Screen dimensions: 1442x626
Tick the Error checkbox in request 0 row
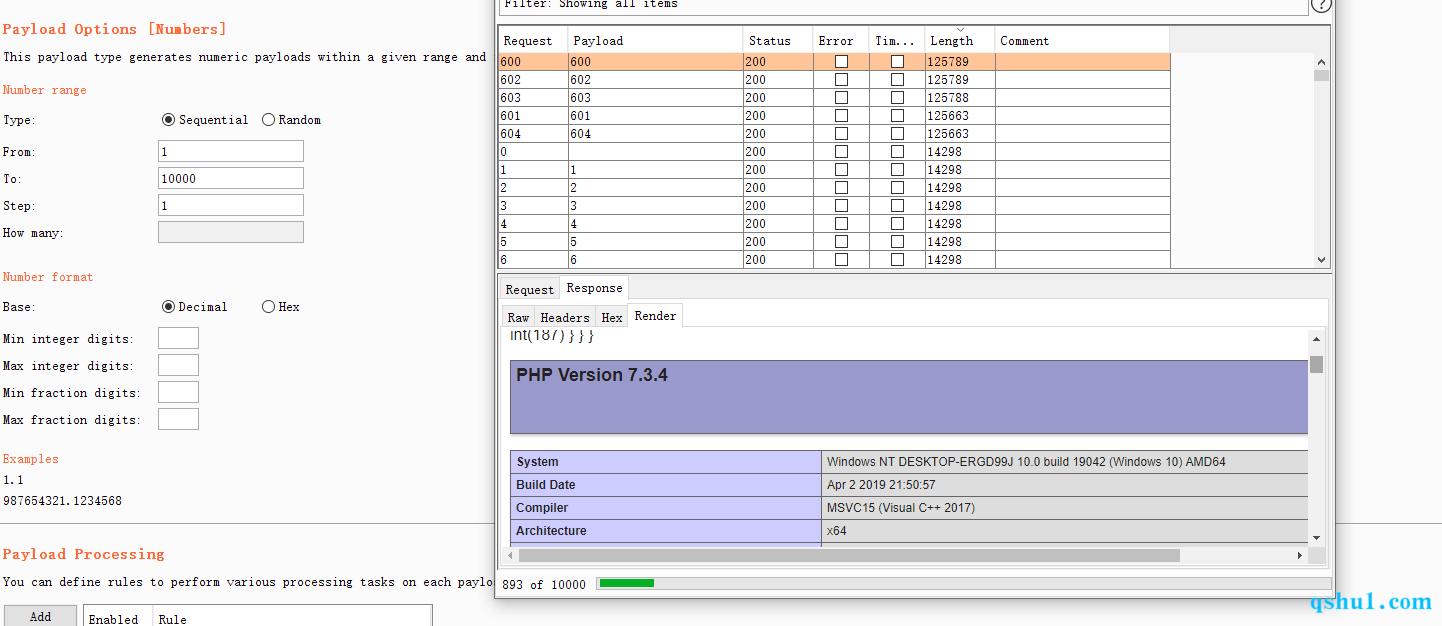click(841, 152)
